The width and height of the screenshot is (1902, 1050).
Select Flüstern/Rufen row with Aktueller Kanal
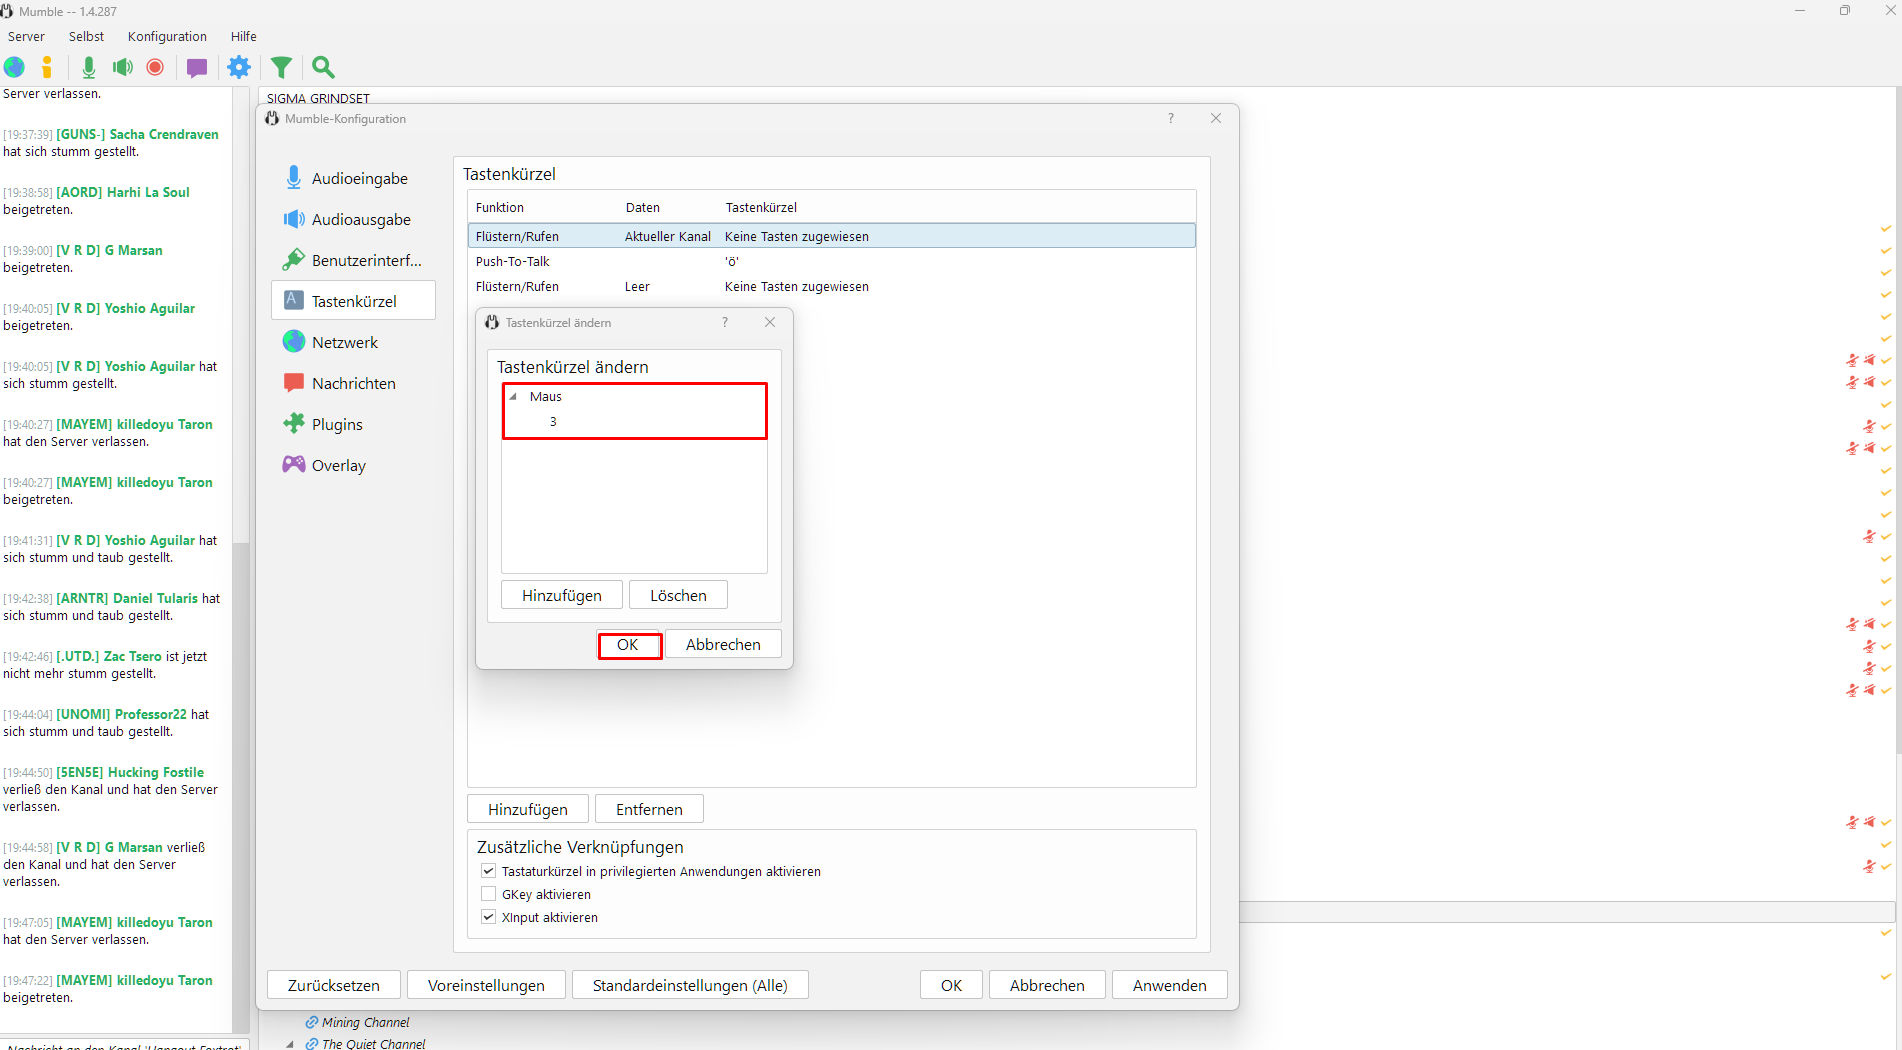831,236
